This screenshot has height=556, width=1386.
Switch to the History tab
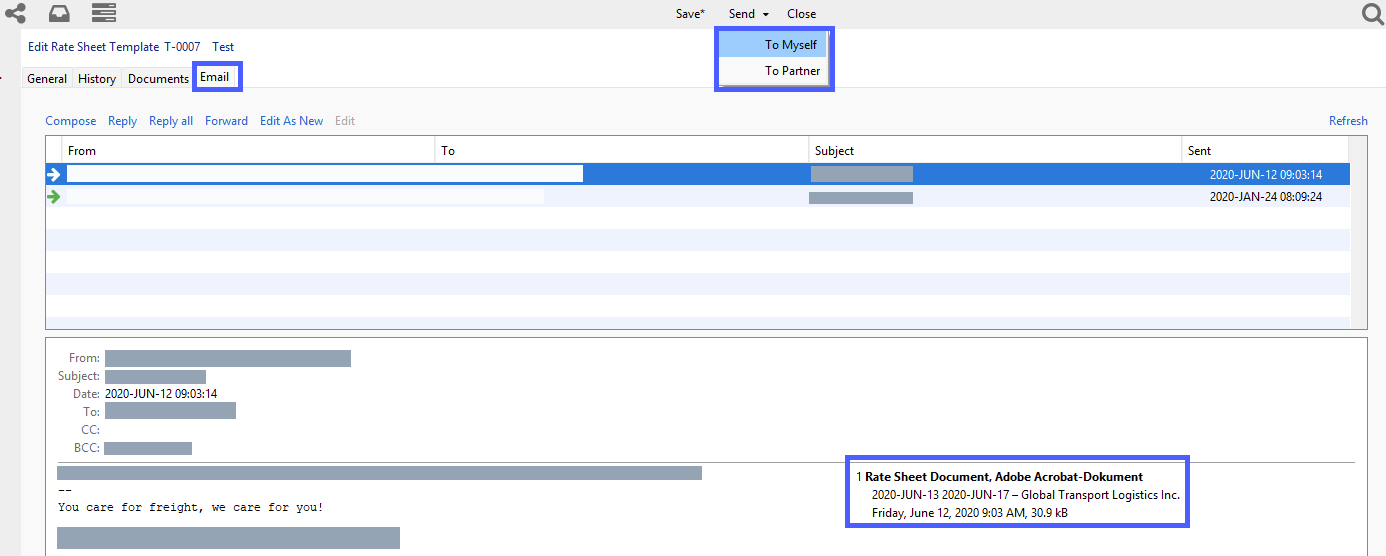[x=97, y=78]
